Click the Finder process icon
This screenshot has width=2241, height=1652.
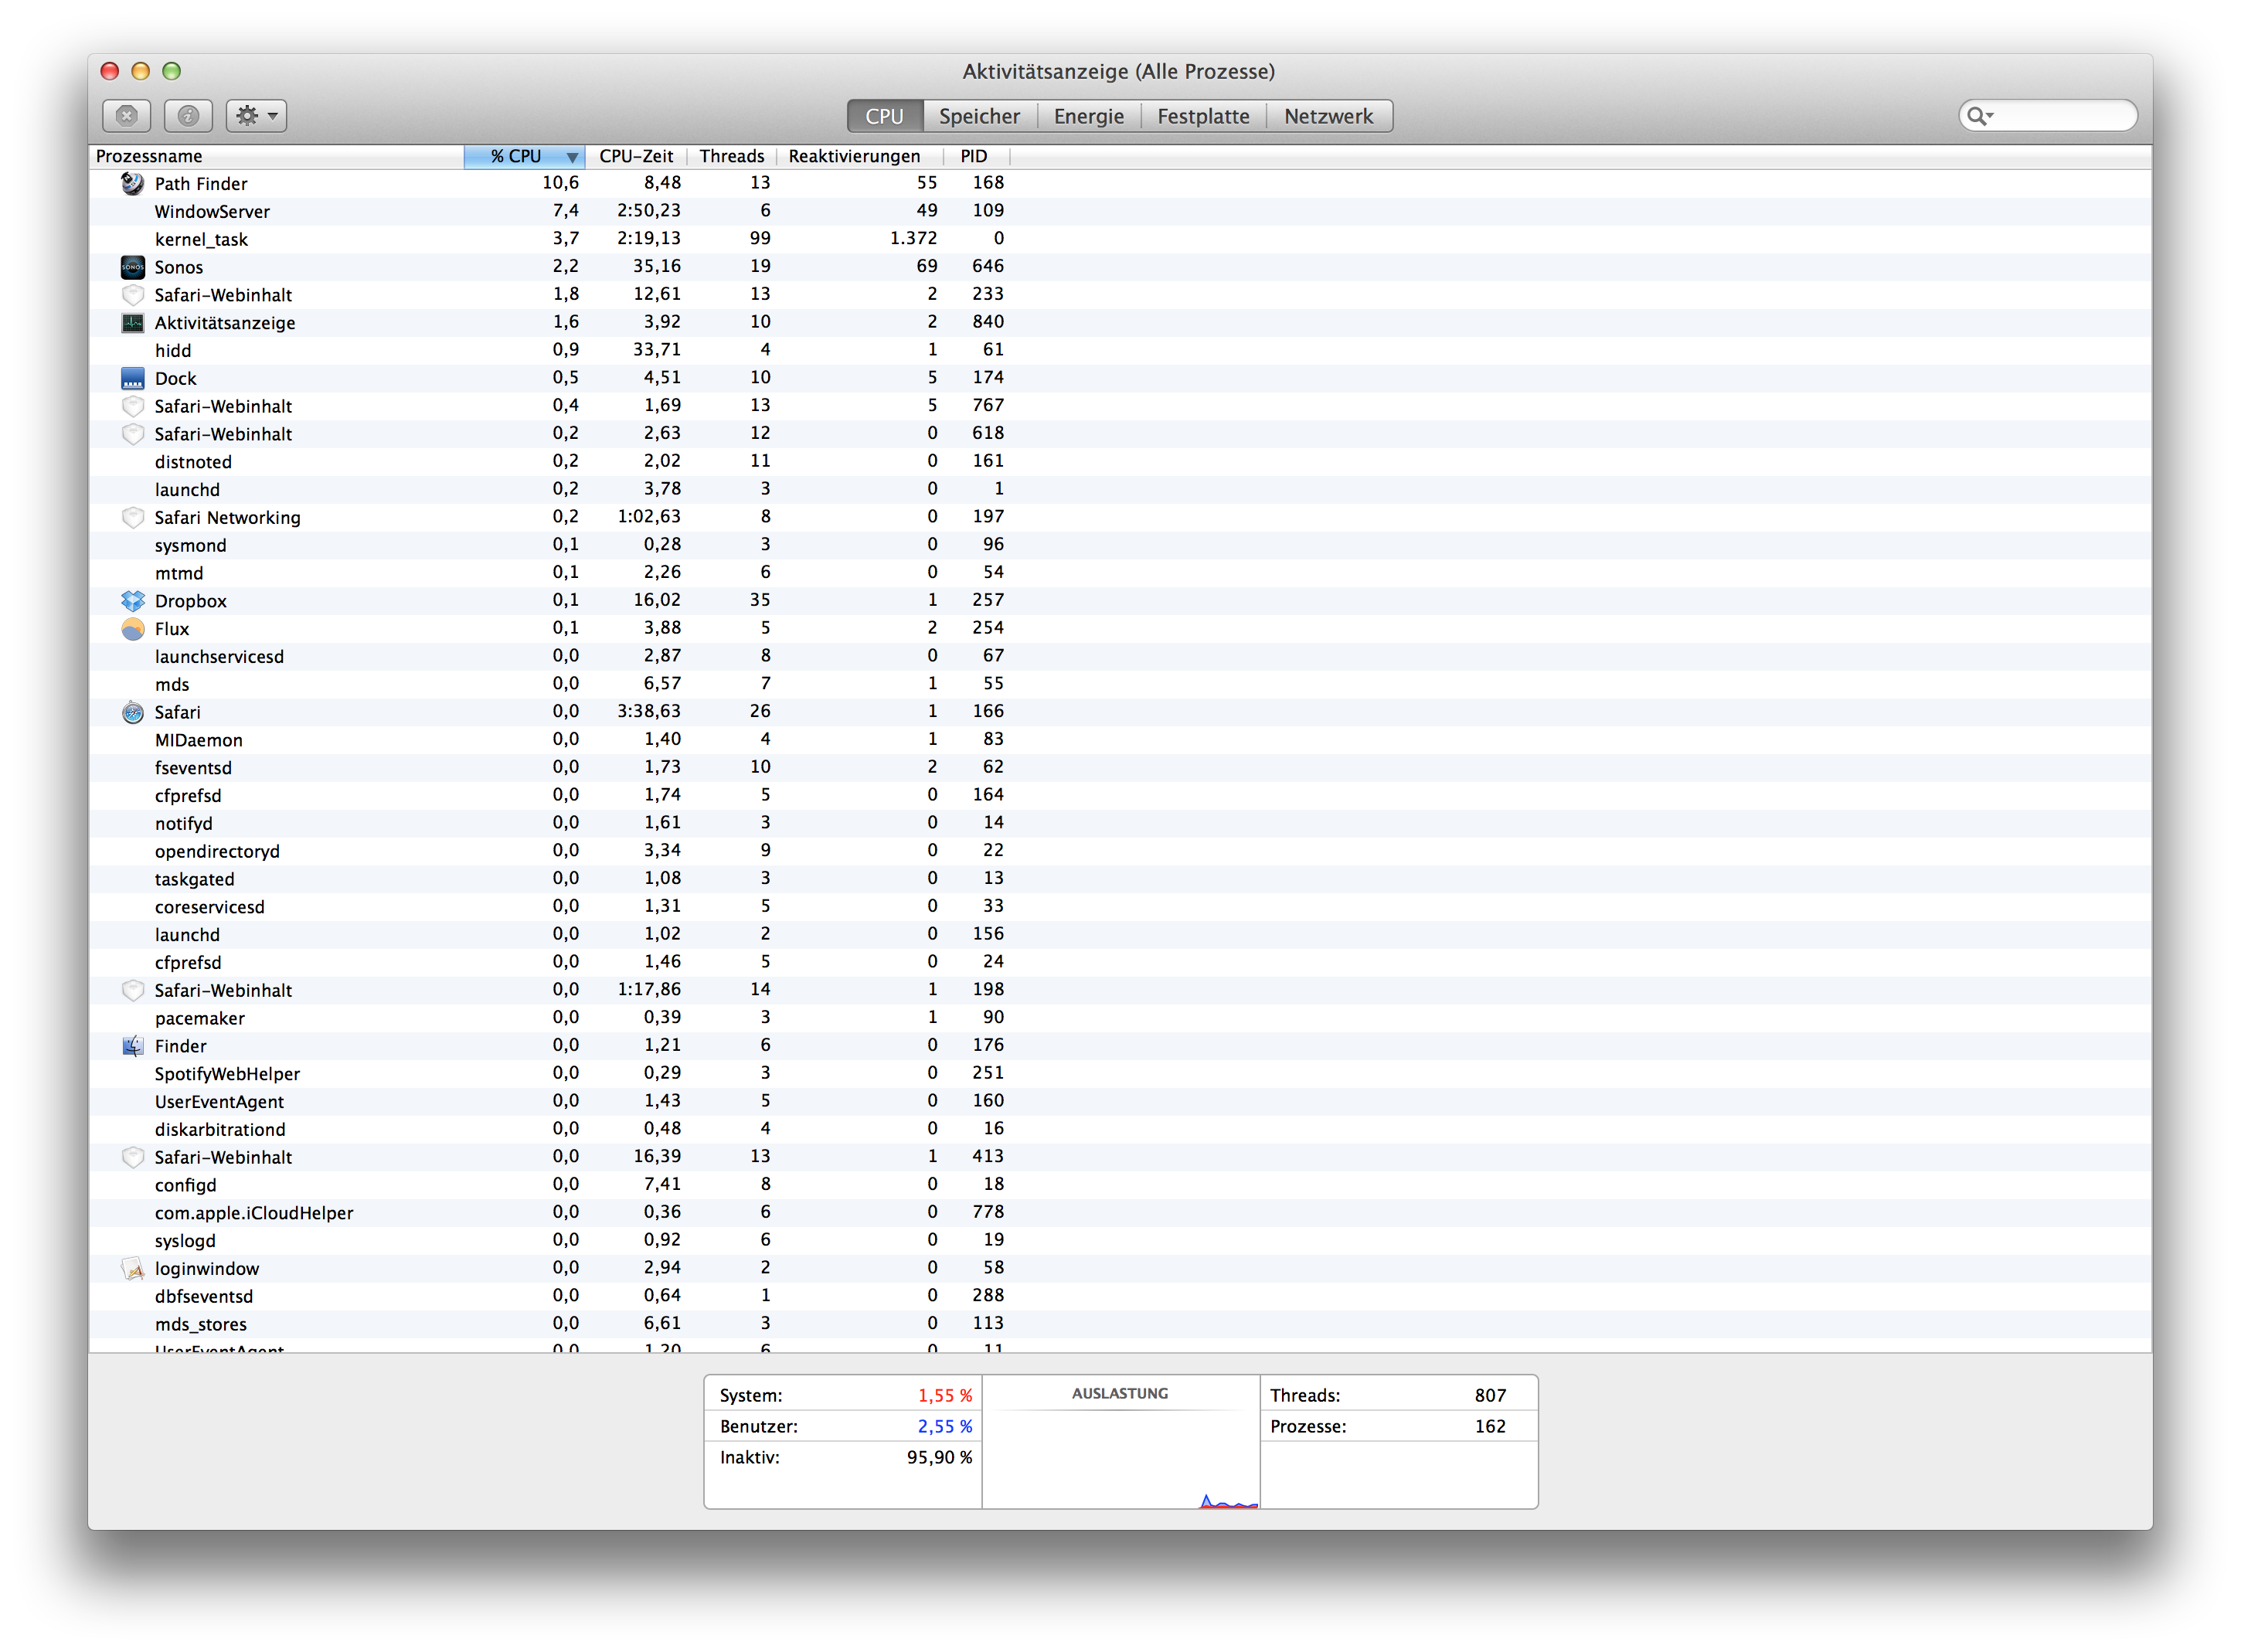132,1046
